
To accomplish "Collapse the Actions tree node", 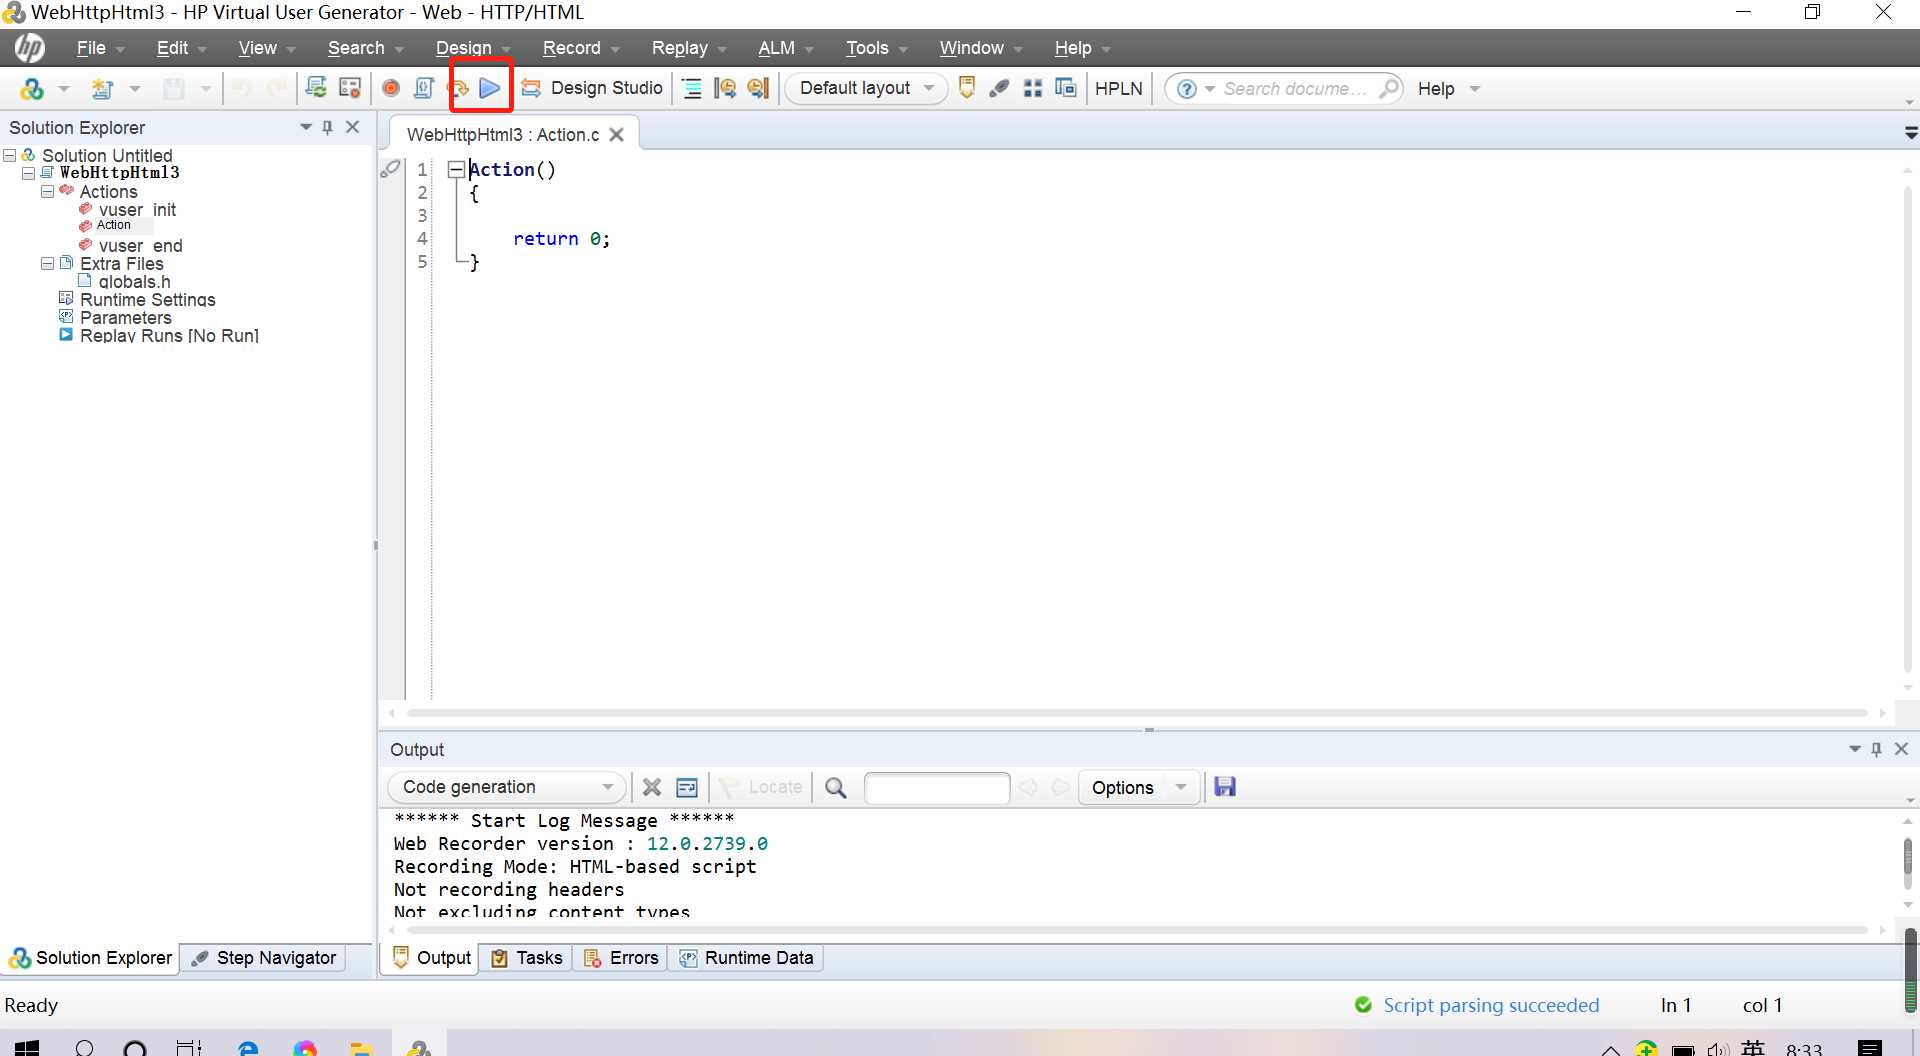I will tap(47, 191).
